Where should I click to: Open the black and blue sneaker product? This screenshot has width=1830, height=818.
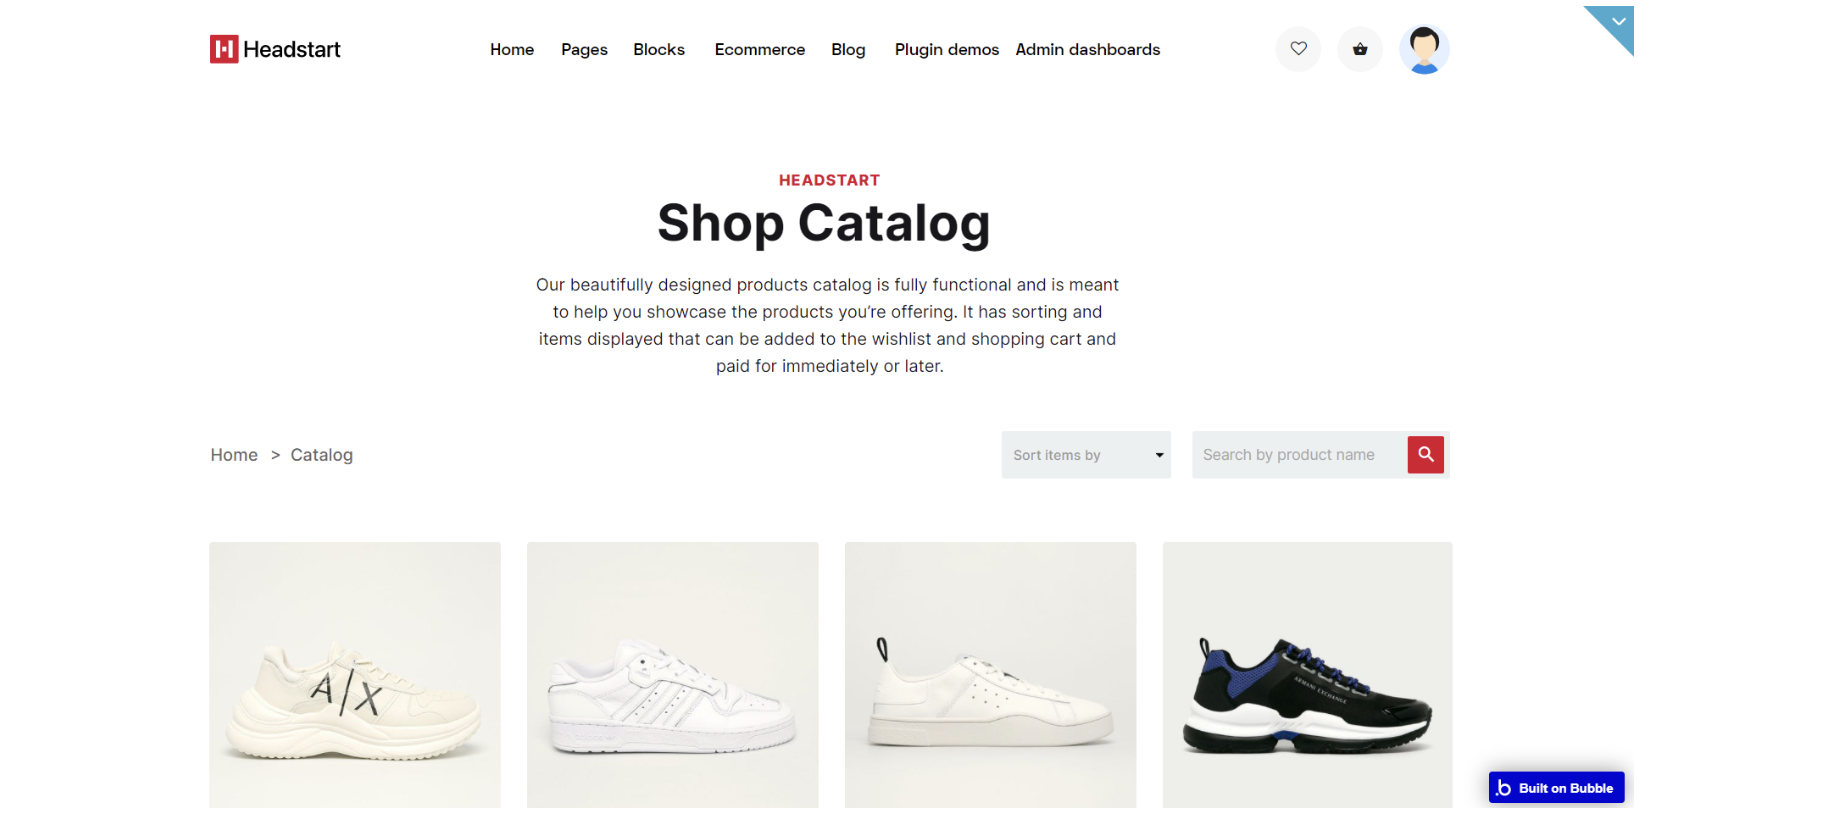coord(1307,675)
